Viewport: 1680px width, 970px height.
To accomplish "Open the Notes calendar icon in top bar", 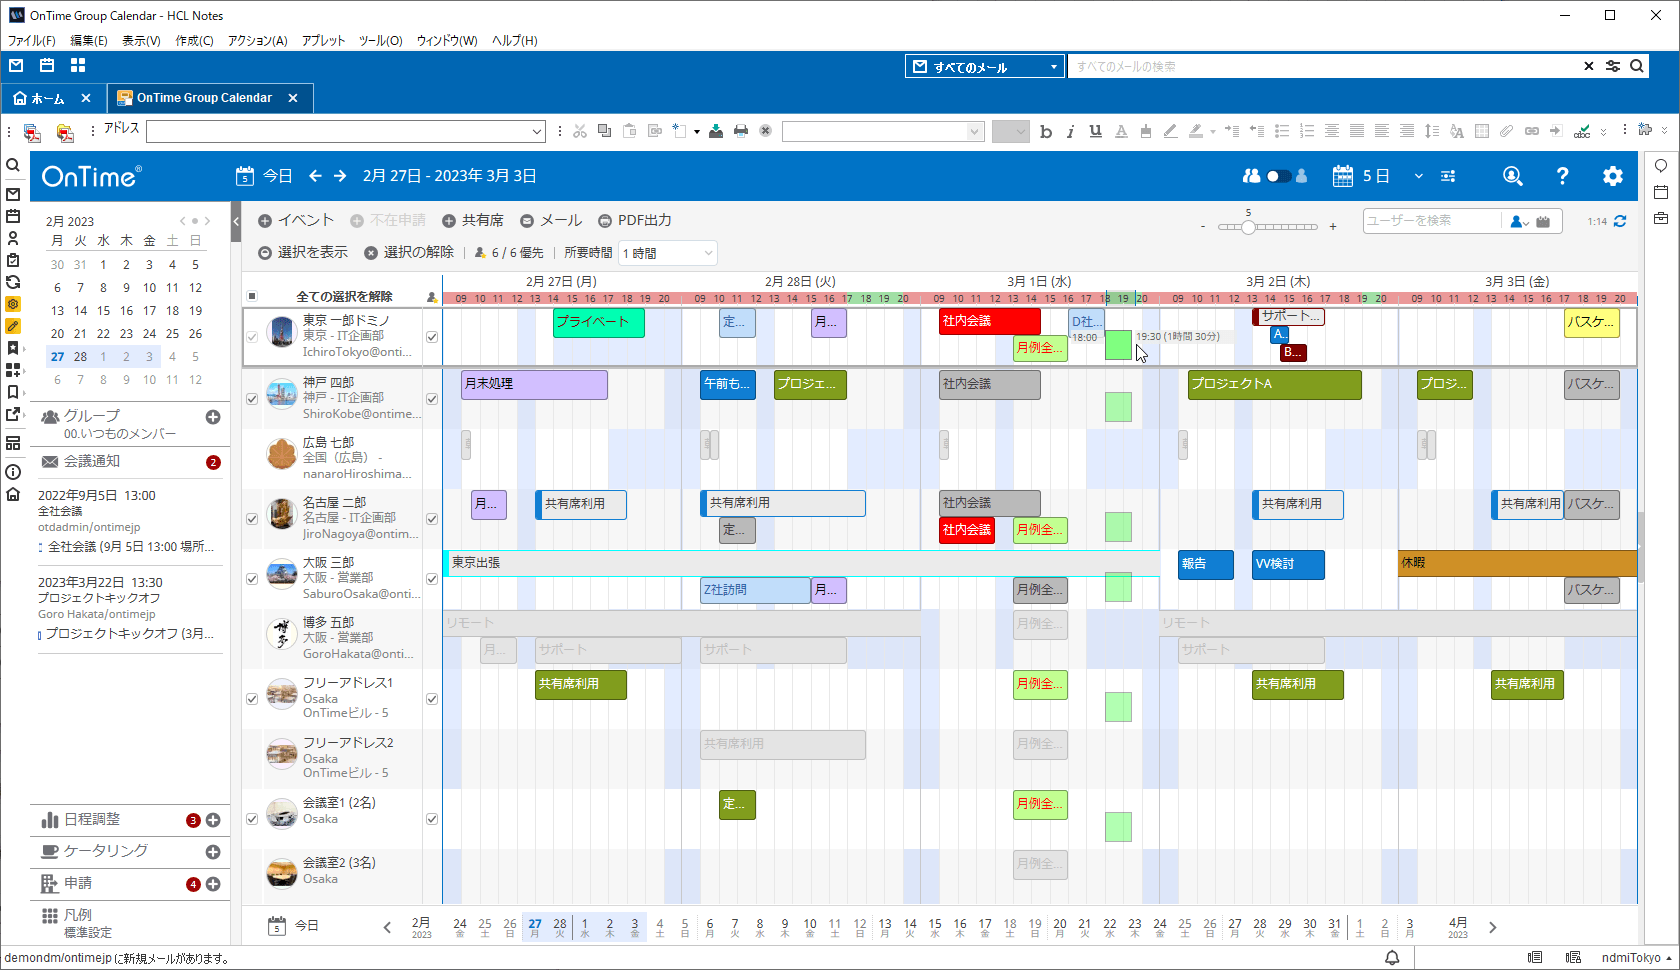I will coord(47,65).
